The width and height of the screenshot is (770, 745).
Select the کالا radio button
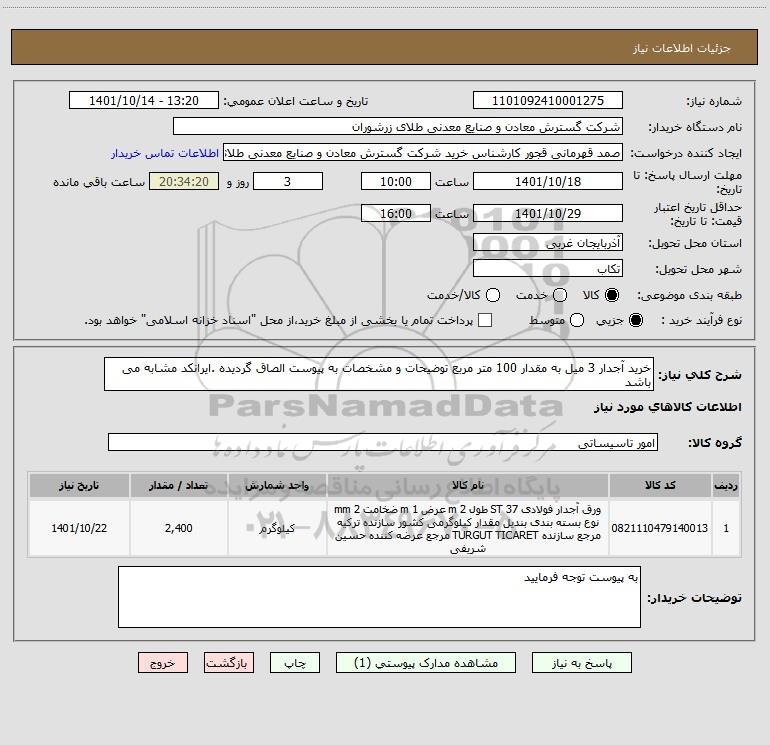tap(612, 295)
